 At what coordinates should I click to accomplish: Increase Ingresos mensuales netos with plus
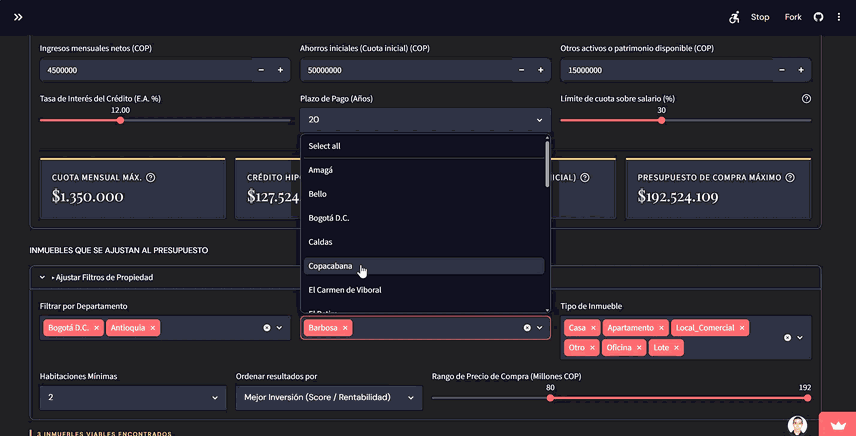click(280, 70)
